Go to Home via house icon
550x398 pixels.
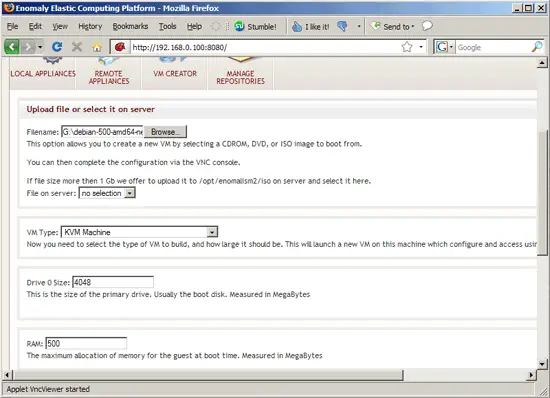97,47
